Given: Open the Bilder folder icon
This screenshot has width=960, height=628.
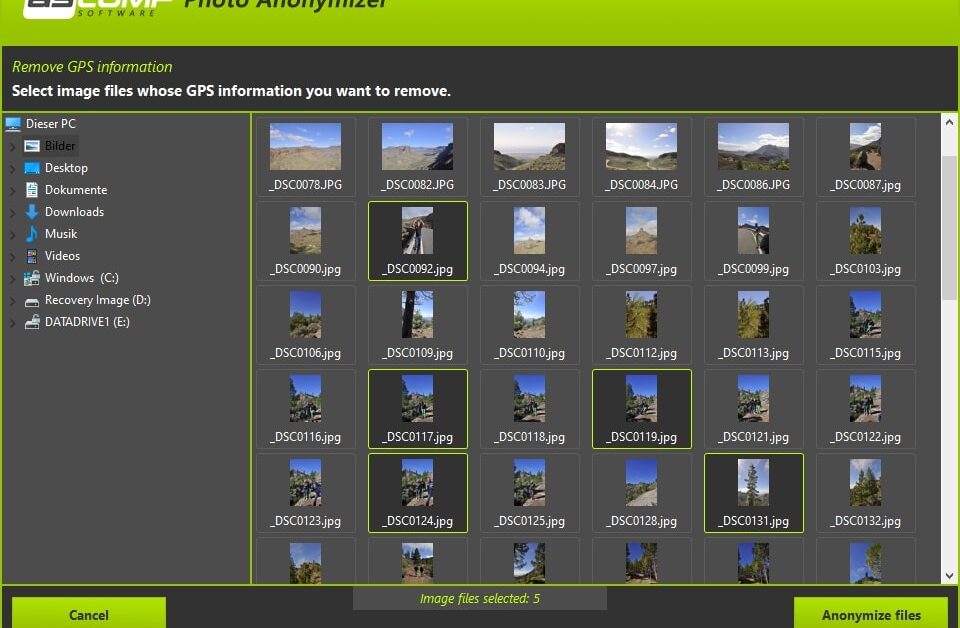Looking at the screenshot, I should point(33,145).
